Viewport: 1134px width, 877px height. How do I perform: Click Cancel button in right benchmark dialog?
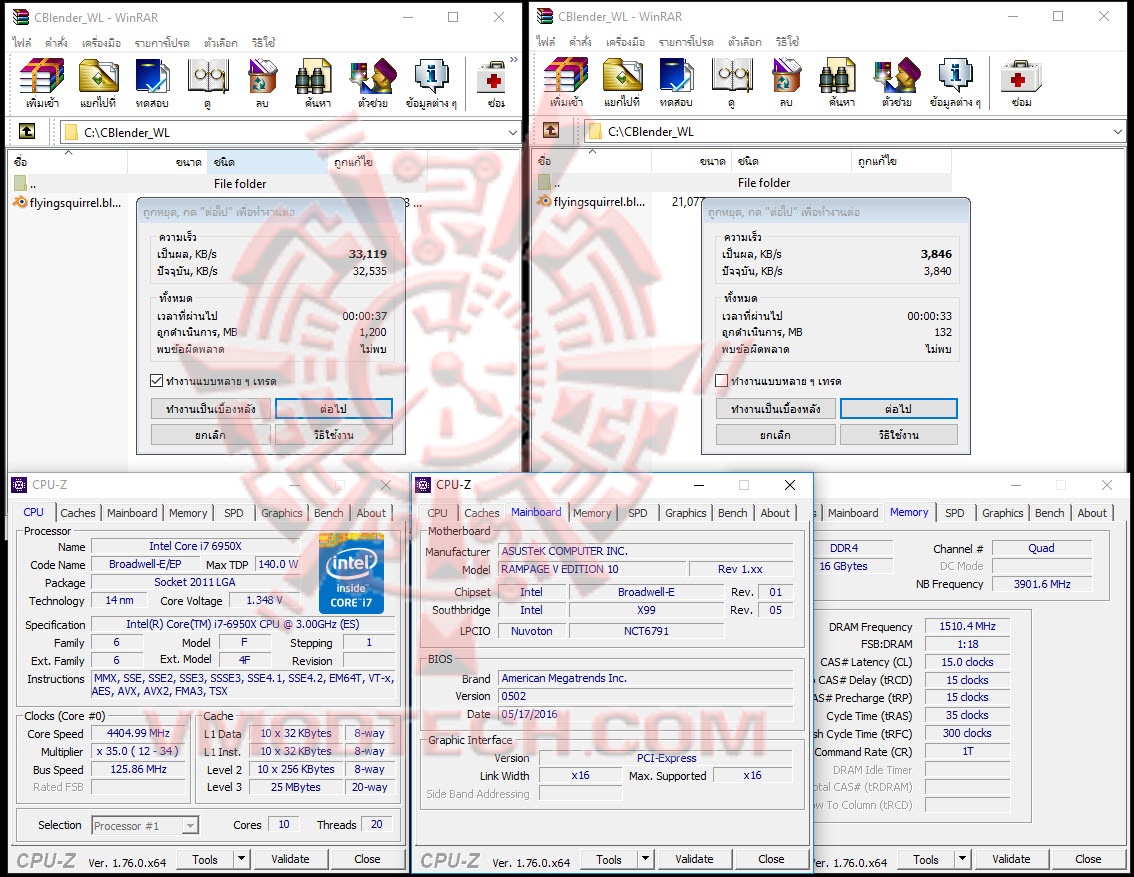pyautogui.click(x=775, y=435)
